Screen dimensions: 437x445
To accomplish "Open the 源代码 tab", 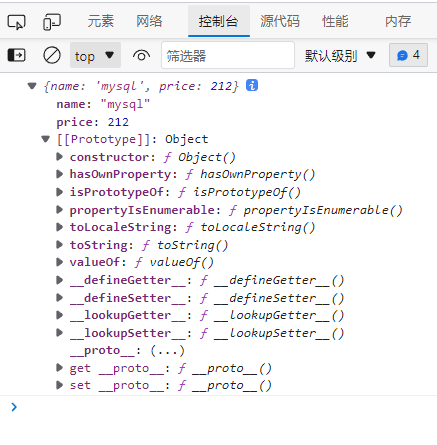I will pos(280,21).
